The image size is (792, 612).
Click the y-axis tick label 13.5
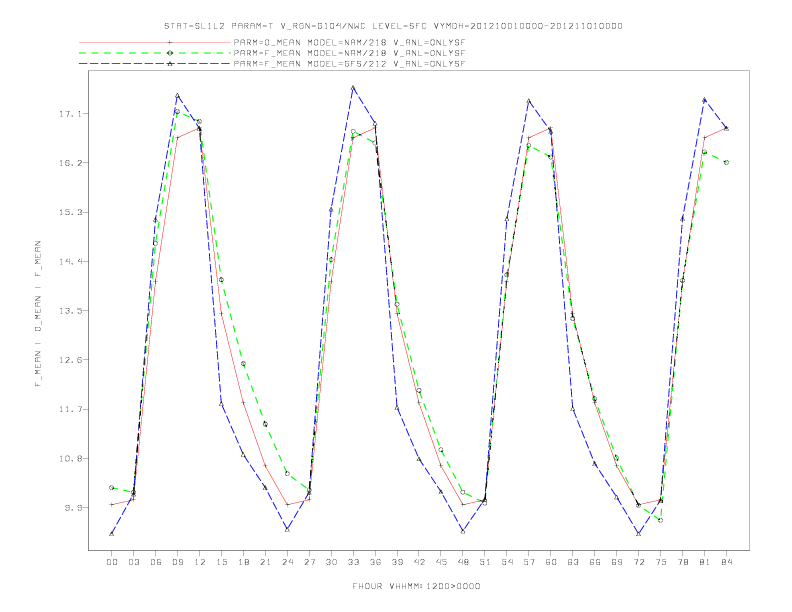(70, 311)
